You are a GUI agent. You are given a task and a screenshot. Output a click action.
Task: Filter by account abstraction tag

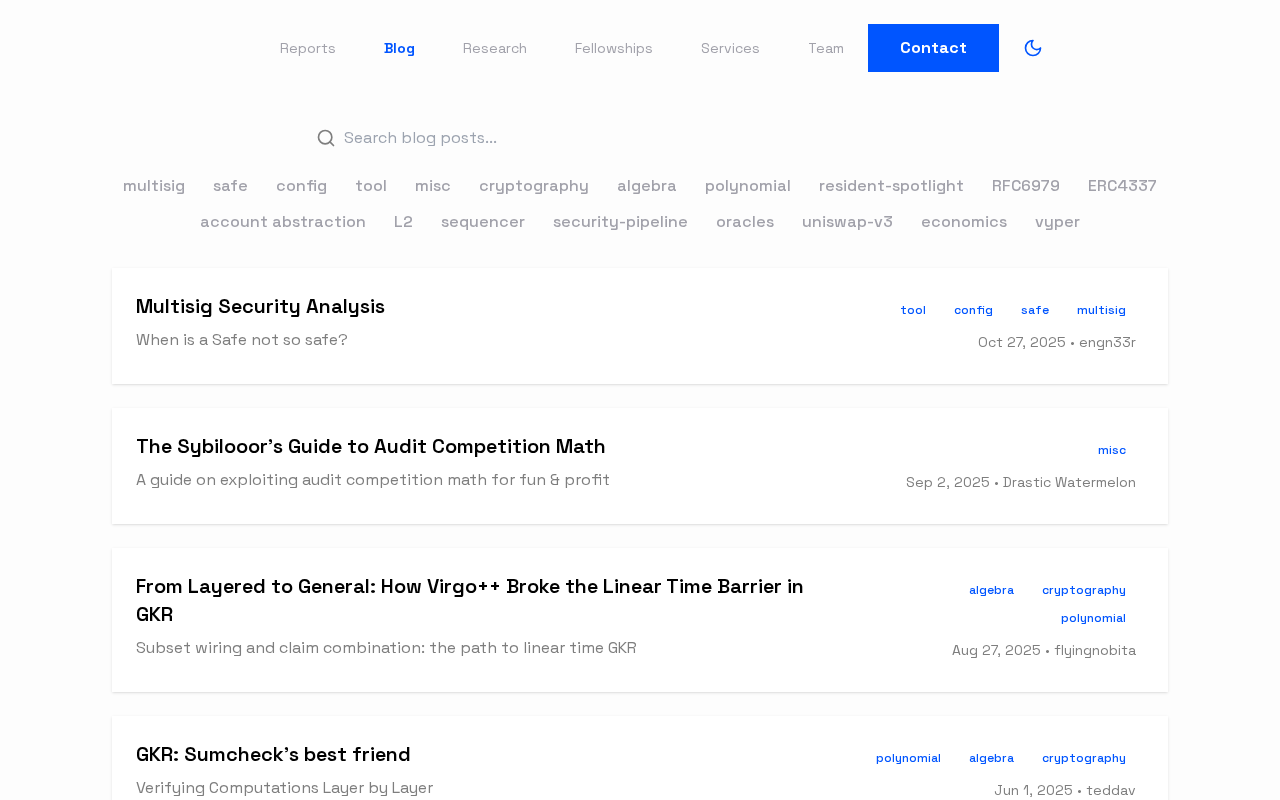[283, 222]
